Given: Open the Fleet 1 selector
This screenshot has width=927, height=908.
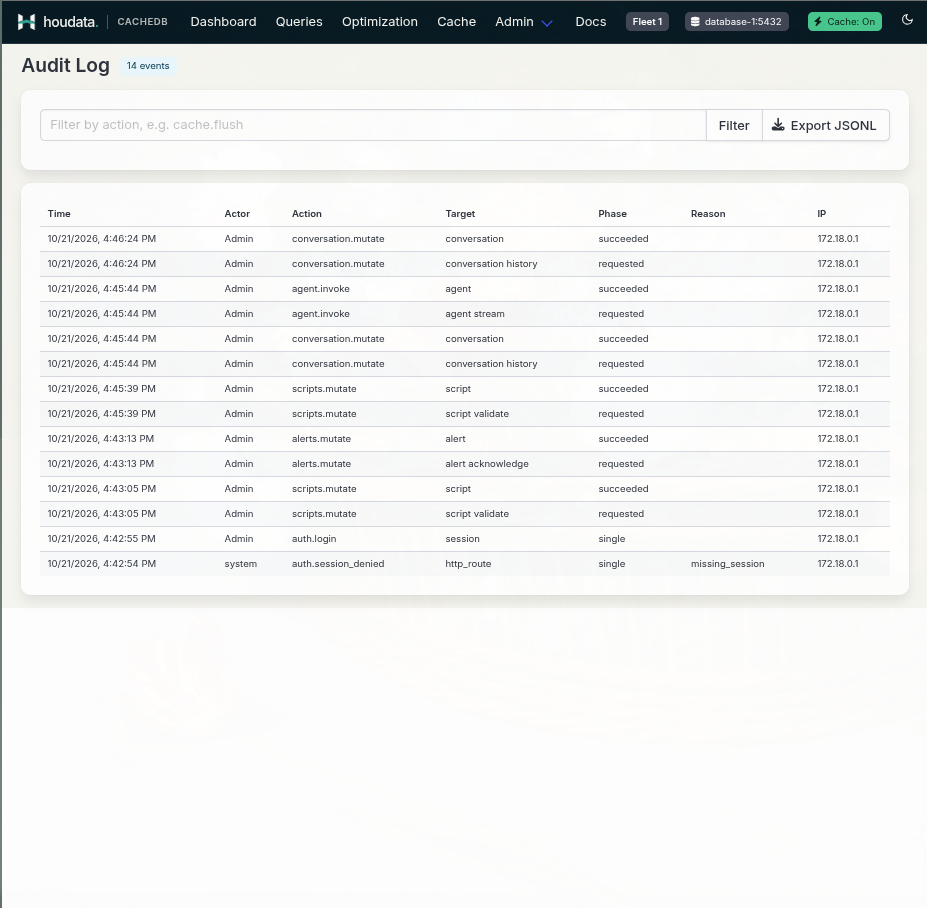Looking at the screenshot, I should [x=647, y=22].
